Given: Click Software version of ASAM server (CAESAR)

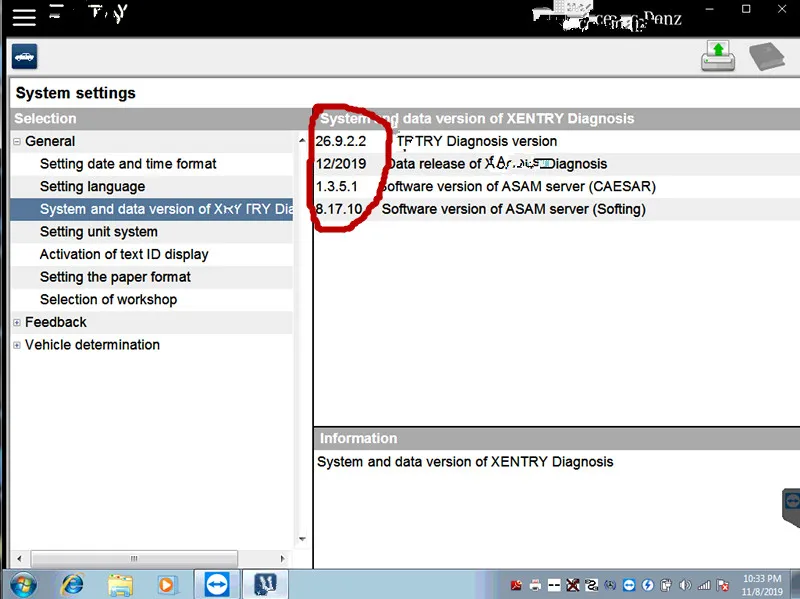Looking at the screenshot, I should 518,187.
